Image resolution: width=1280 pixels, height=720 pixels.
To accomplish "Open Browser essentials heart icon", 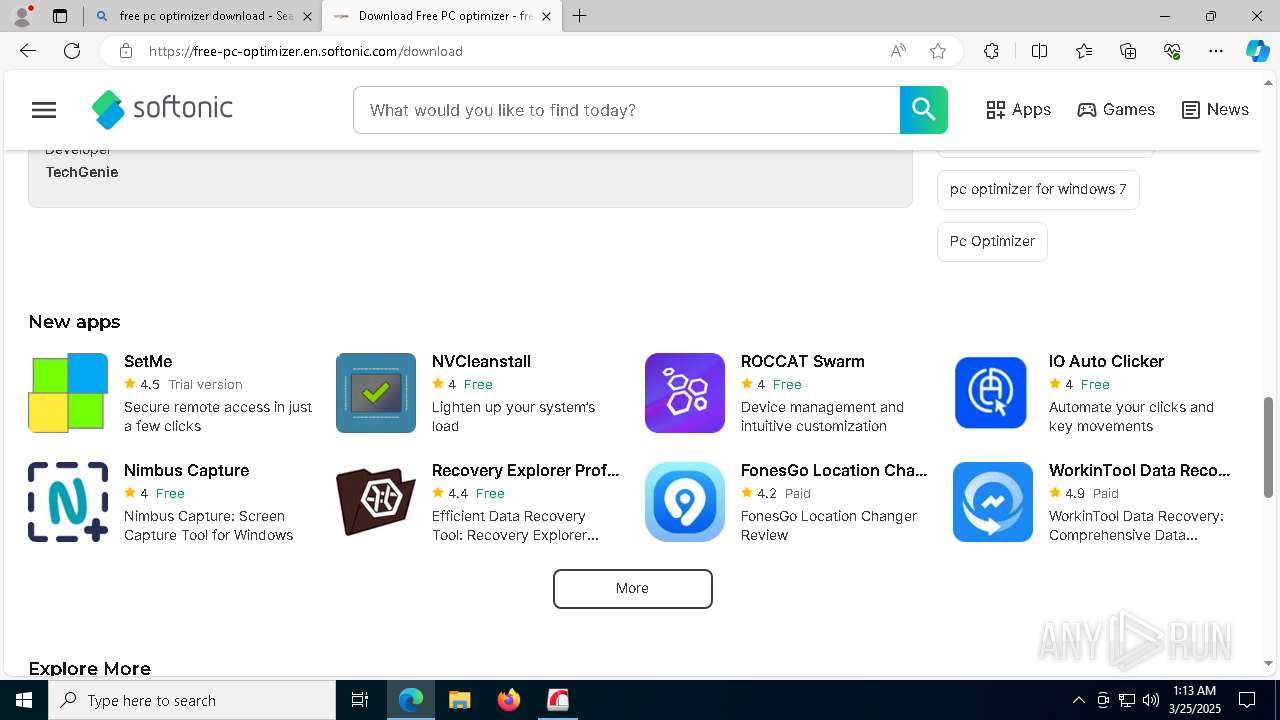I will [1172, 51].
